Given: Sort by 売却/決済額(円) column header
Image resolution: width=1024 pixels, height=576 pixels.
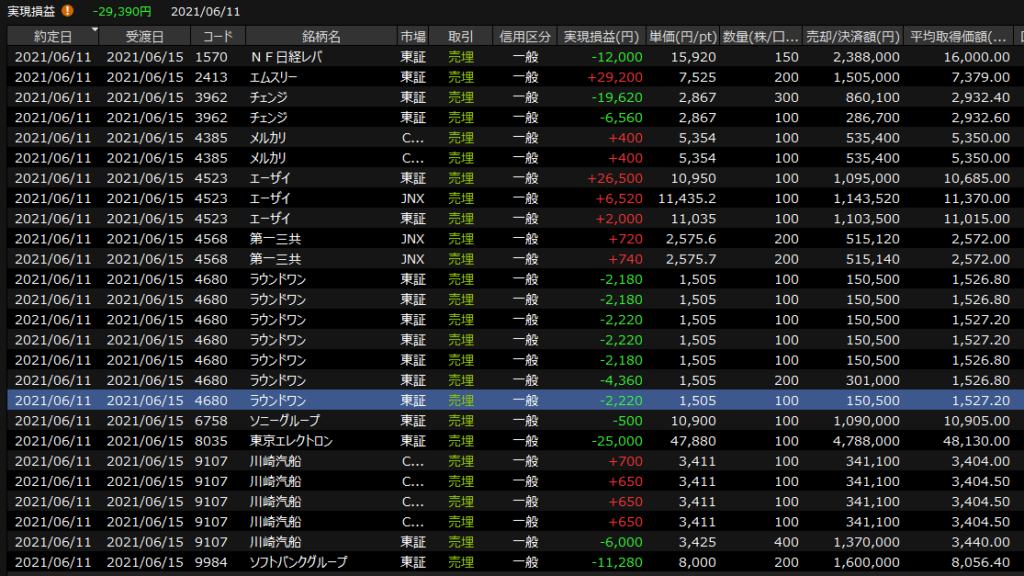Looking at the screenshot, I should coord(855,36).
